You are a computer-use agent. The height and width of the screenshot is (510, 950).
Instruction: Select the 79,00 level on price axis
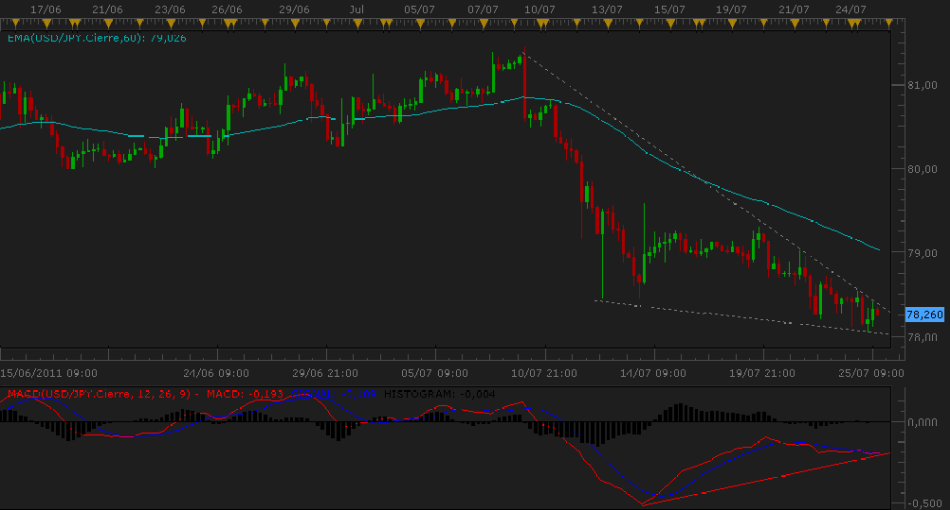click(922, 253)
